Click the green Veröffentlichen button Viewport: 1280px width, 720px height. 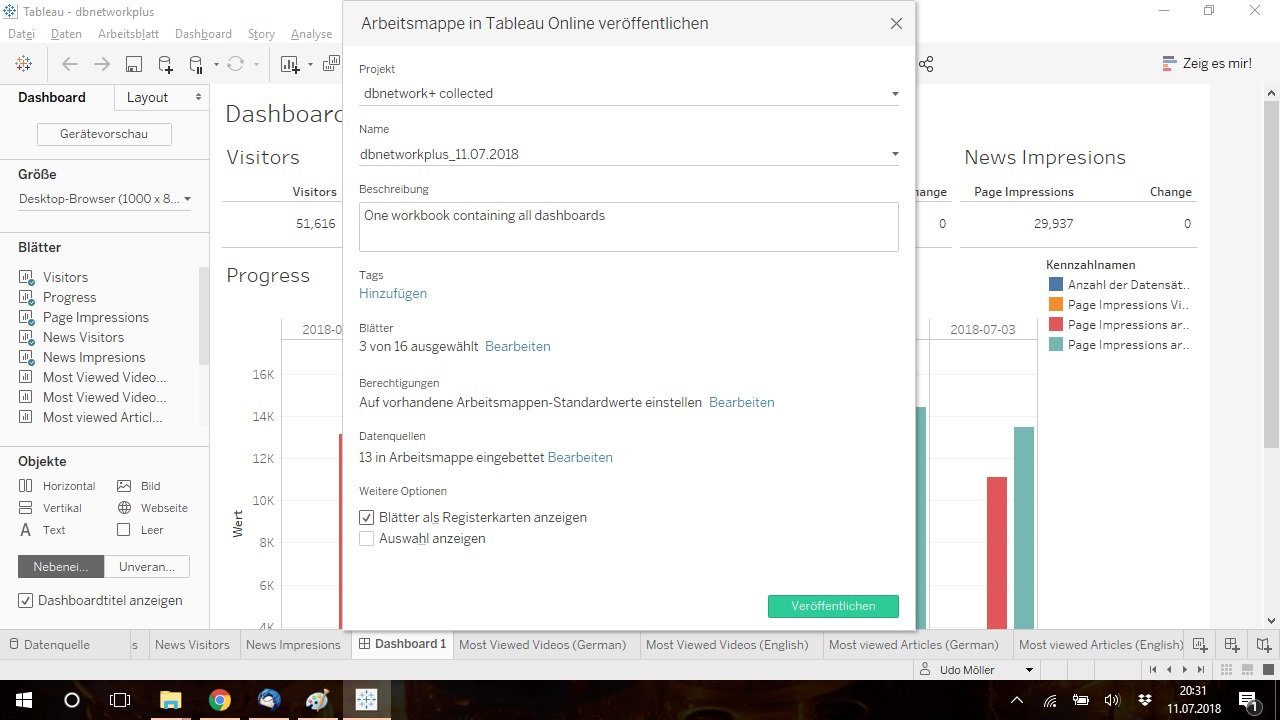pyautogui.click(x=833, y=606)
